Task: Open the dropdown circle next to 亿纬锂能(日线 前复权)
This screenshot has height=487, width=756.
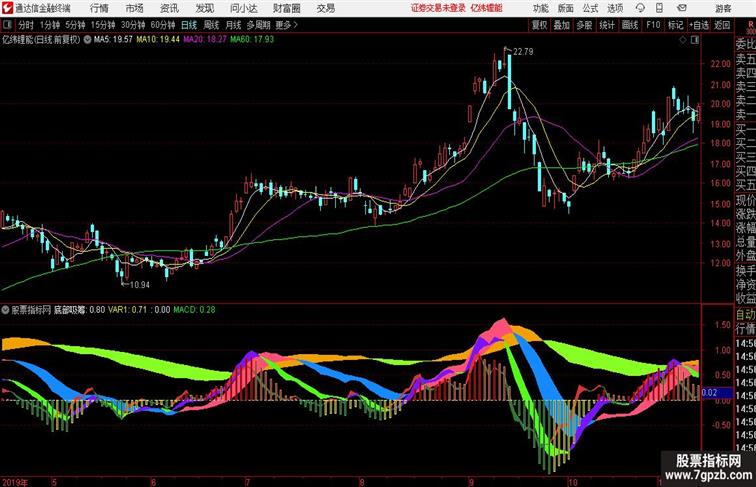Action: [87, 40]
